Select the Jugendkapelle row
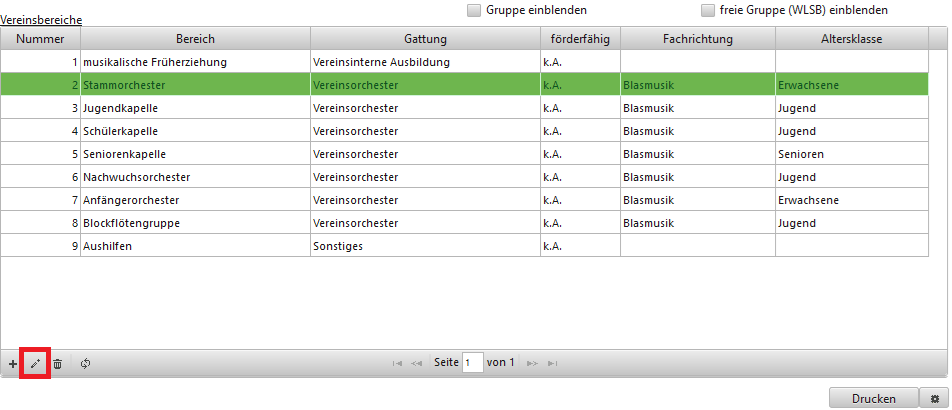The width and height of the screenshot is (952, 410). coord(195,108)
